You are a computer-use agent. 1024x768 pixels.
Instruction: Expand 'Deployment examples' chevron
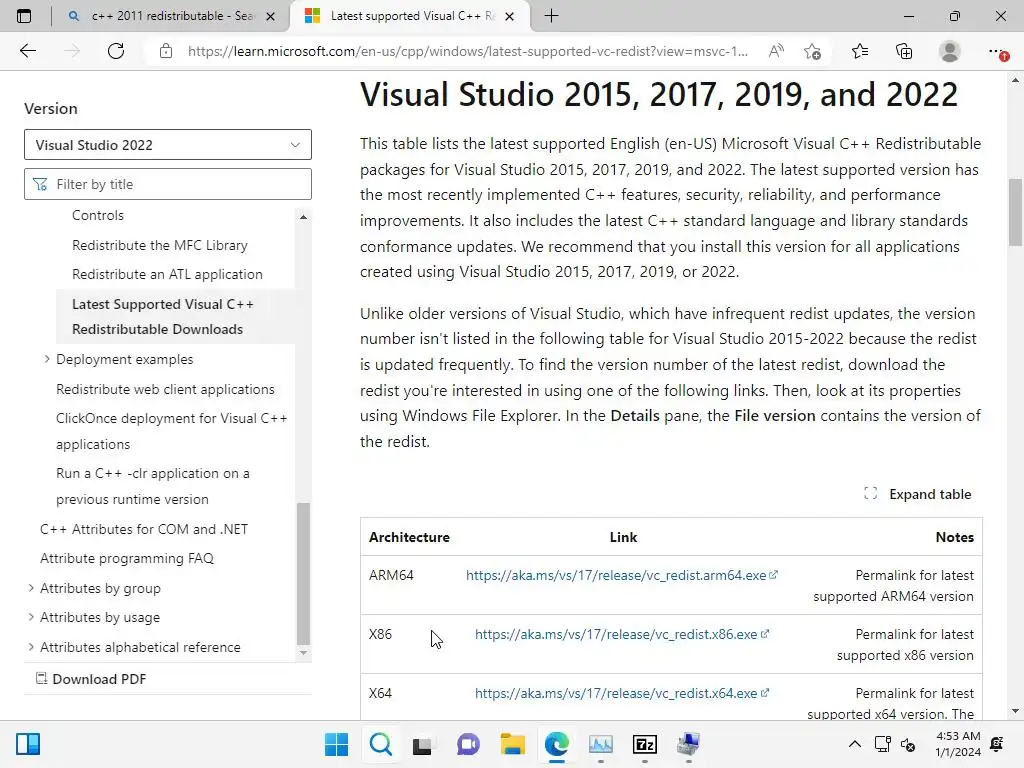tap(46, 359)
